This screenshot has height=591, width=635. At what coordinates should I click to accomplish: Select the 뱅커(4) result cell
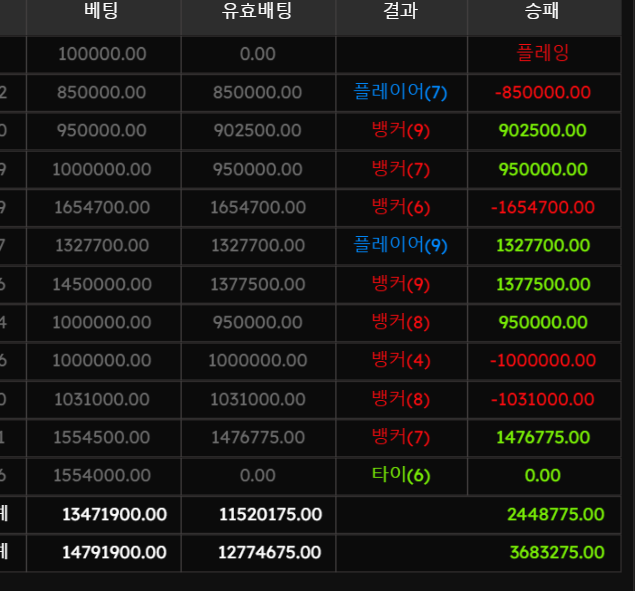click(x=400, y=360)
